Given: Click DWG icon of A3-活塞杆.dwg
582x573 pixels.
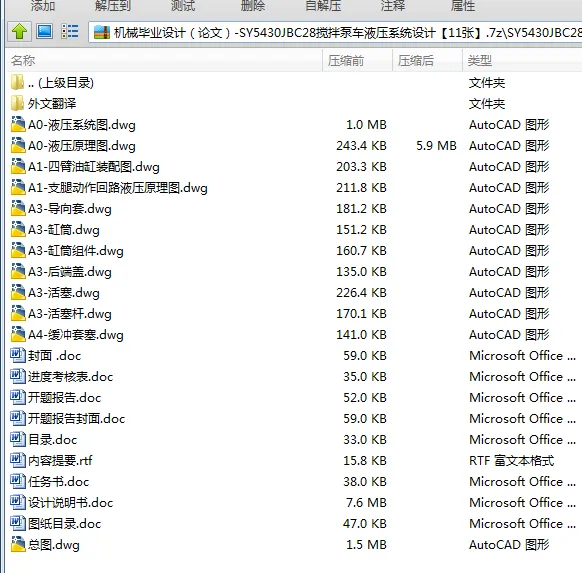Looking at the screenshot, I should [x=18, y=313].
